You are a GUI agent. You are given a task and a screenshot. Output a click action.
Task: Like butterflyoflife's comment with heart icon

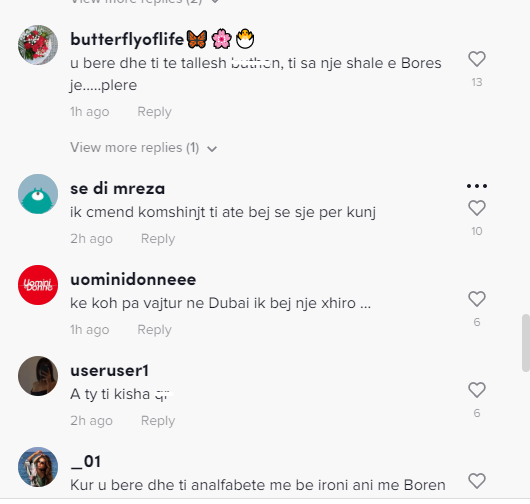point(477,59)
